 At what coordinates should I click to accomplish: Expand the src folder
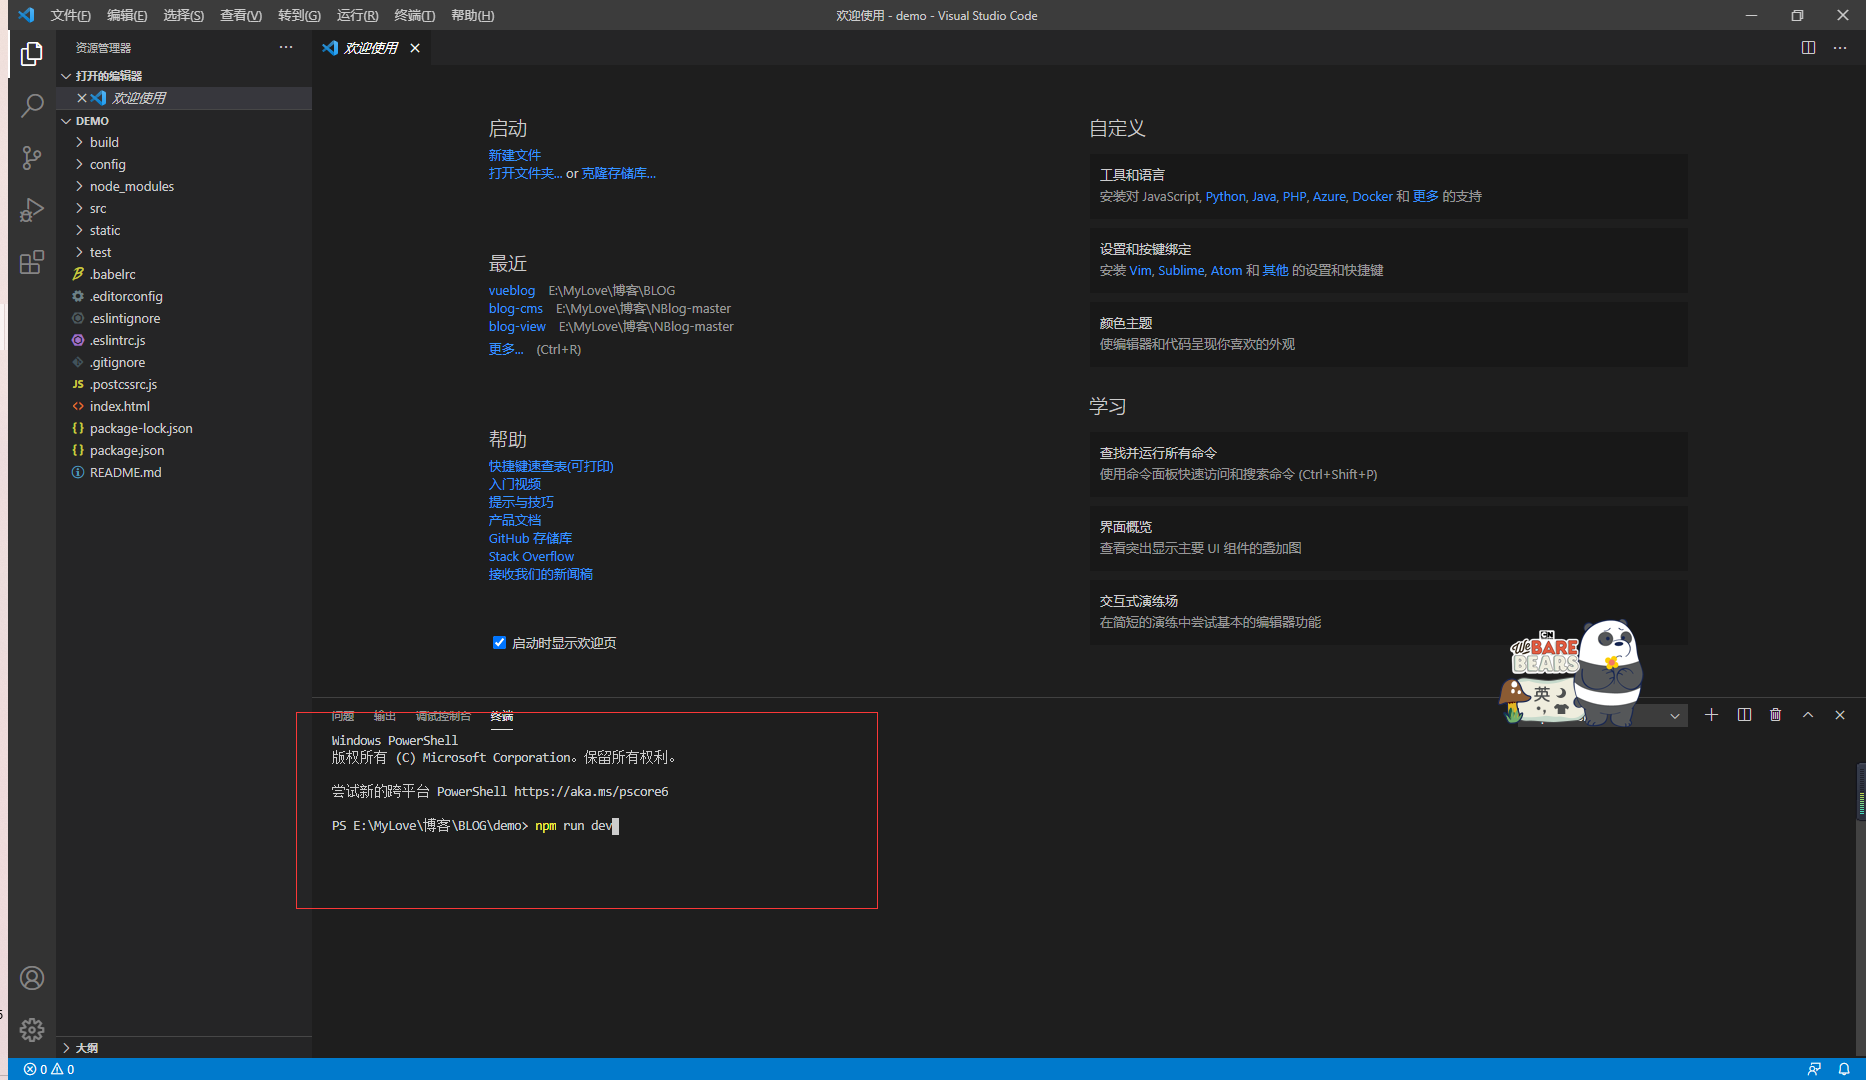click(184, 208)
